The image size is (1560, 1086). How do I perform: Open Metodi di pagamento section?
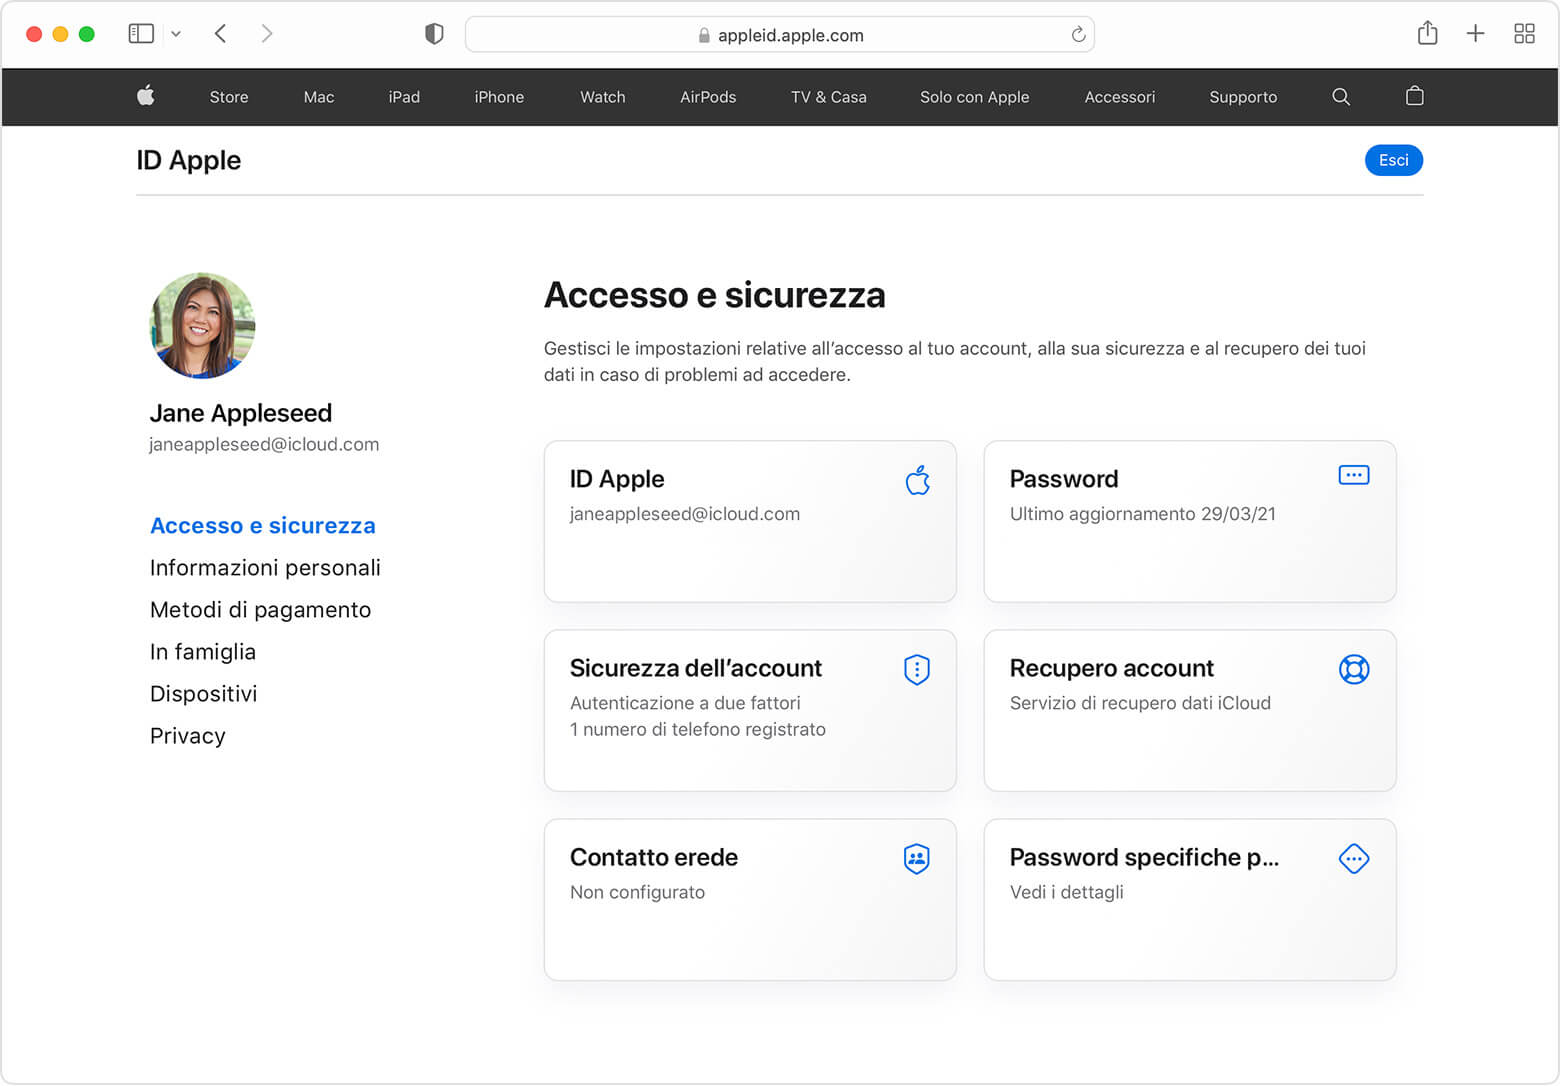[x=260, y=610]
